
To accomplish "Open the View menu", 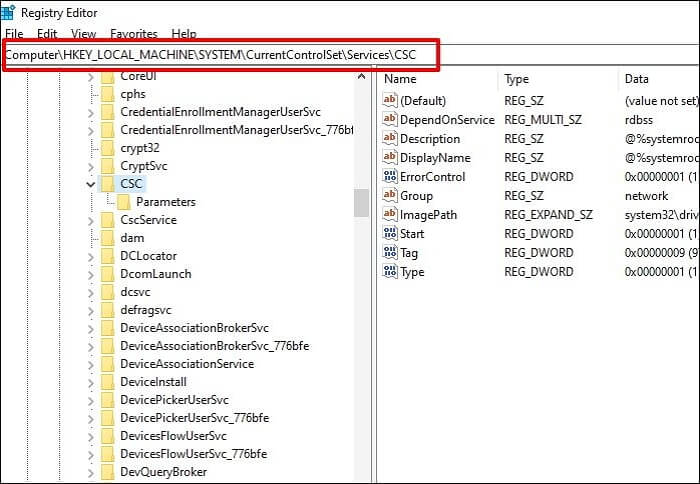I will 83,33.
